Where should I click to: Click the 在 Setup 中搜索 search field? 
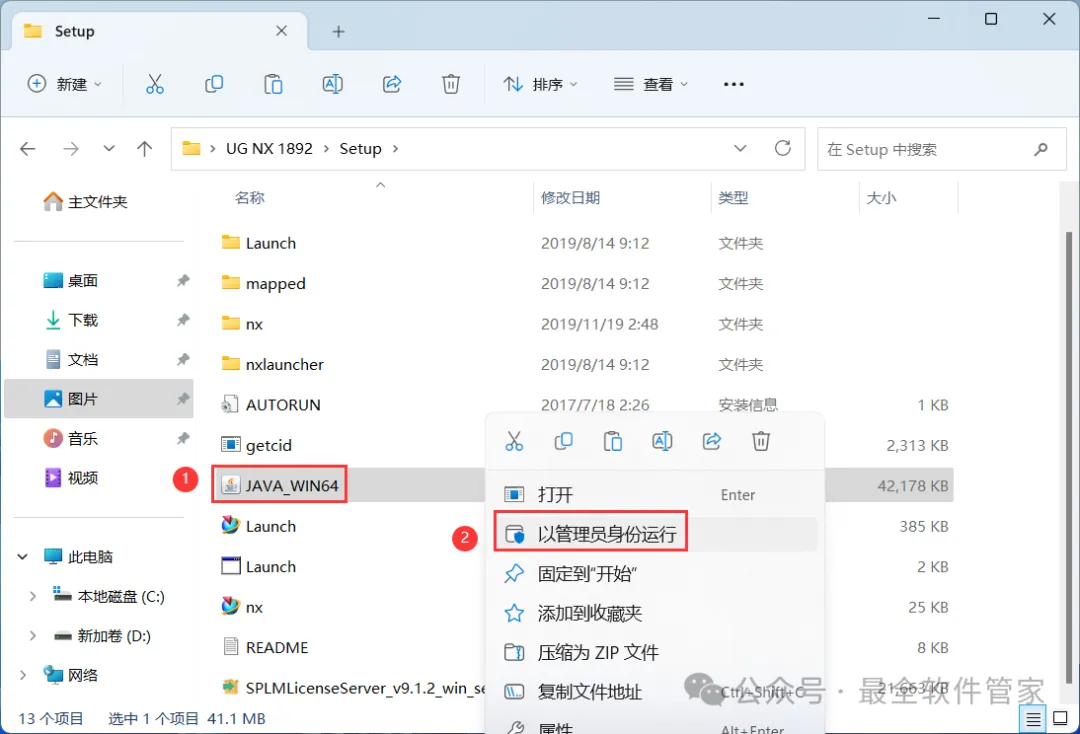click(x=942, y=149)
